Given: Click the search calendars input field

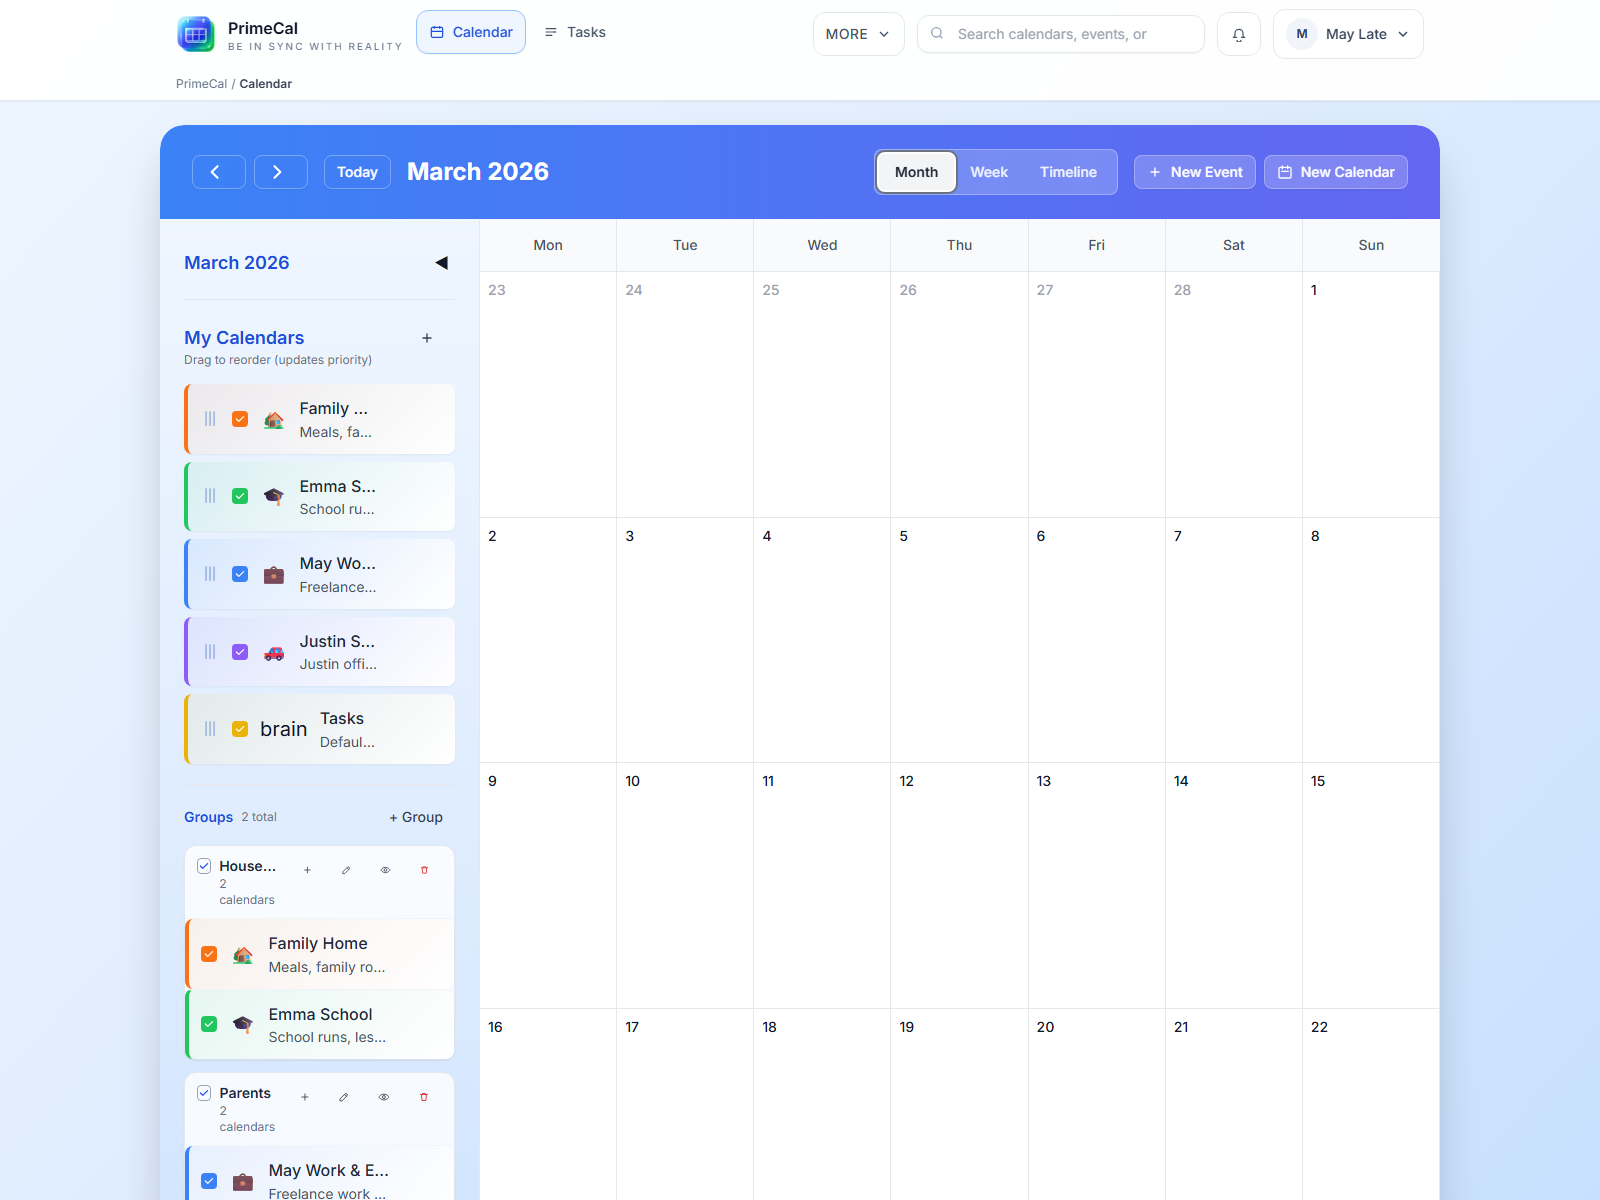Looking at the screenshot, I should (1060, 33).
